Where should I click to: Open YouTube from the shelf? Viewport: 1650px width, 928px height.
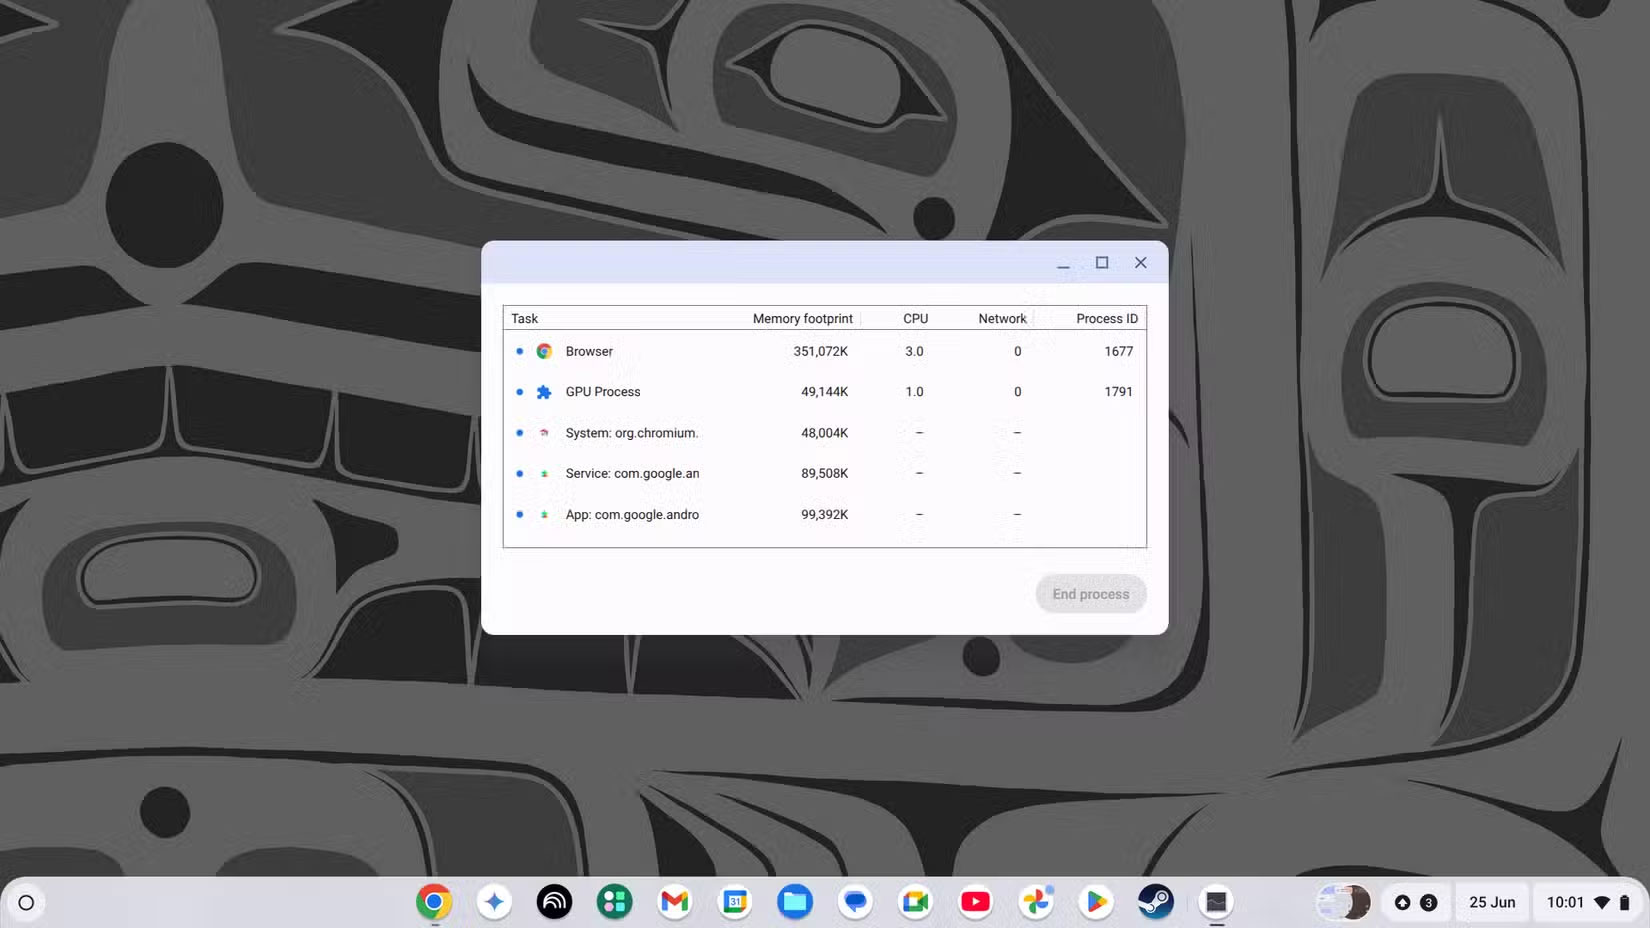tap(975, 902)
